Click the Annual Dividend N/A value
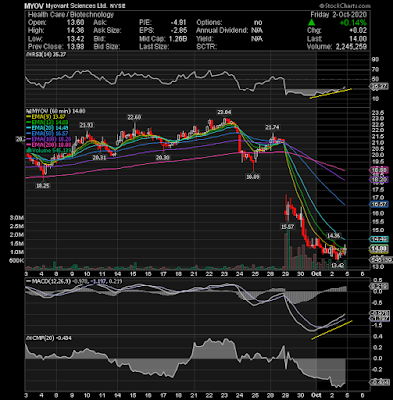Screen dimensions: 393x400 pos(257,31)
